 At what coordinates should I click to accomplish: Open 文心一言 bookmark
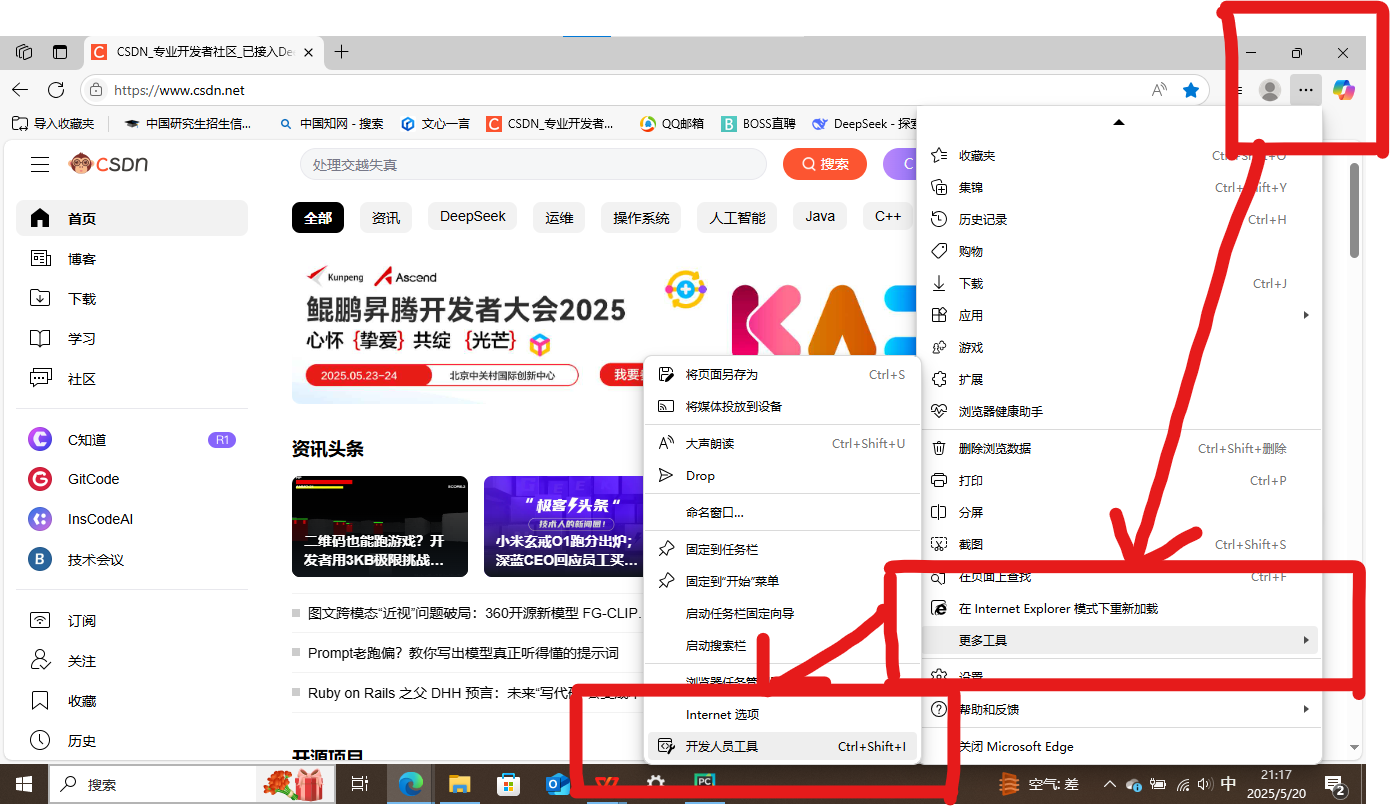(x=435, y=124)
